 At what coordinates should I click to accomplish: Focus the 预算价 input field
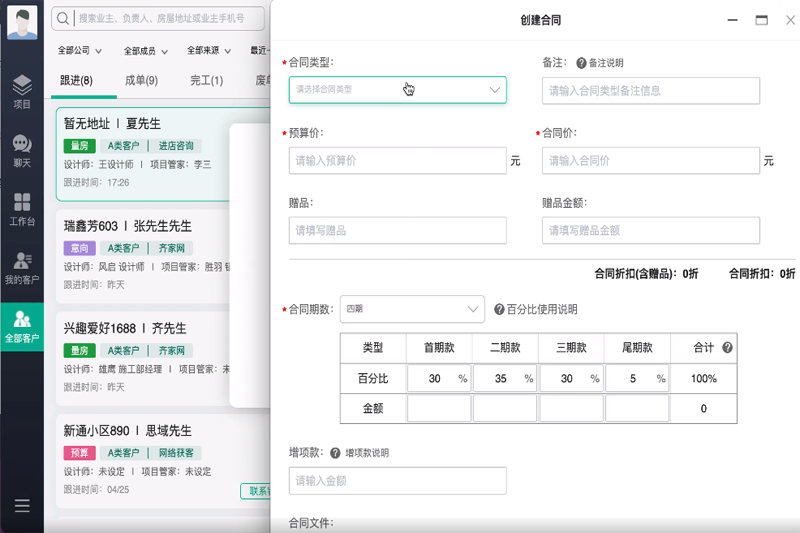coord(397,161)
